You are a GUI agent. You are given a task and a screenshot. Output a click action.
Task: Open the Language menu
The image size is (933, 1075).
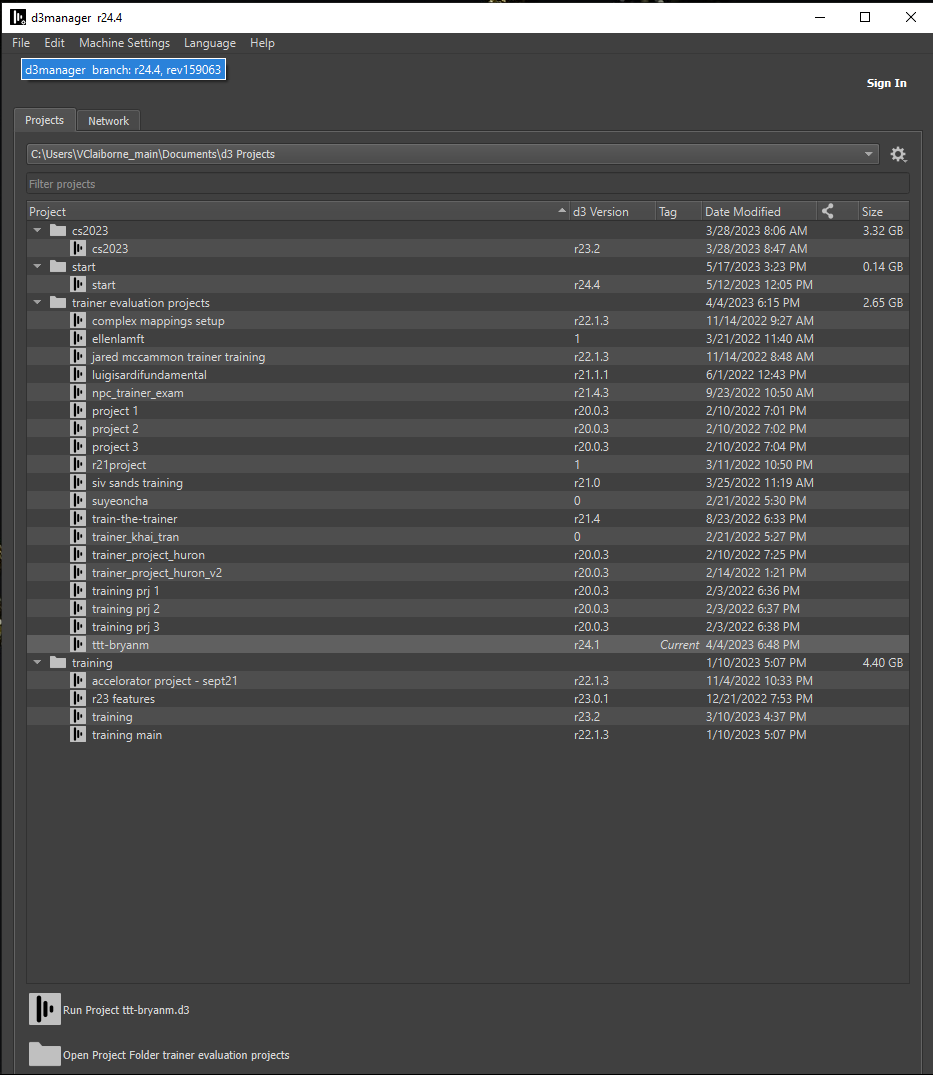210,43
